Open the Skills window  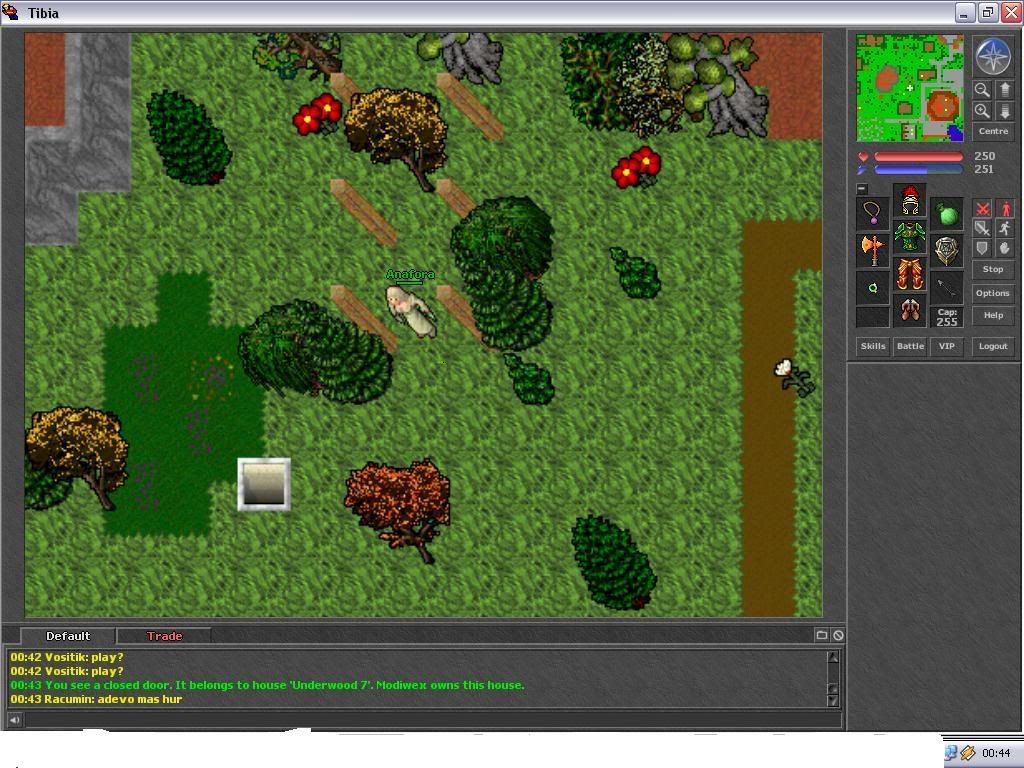point(873,346)
